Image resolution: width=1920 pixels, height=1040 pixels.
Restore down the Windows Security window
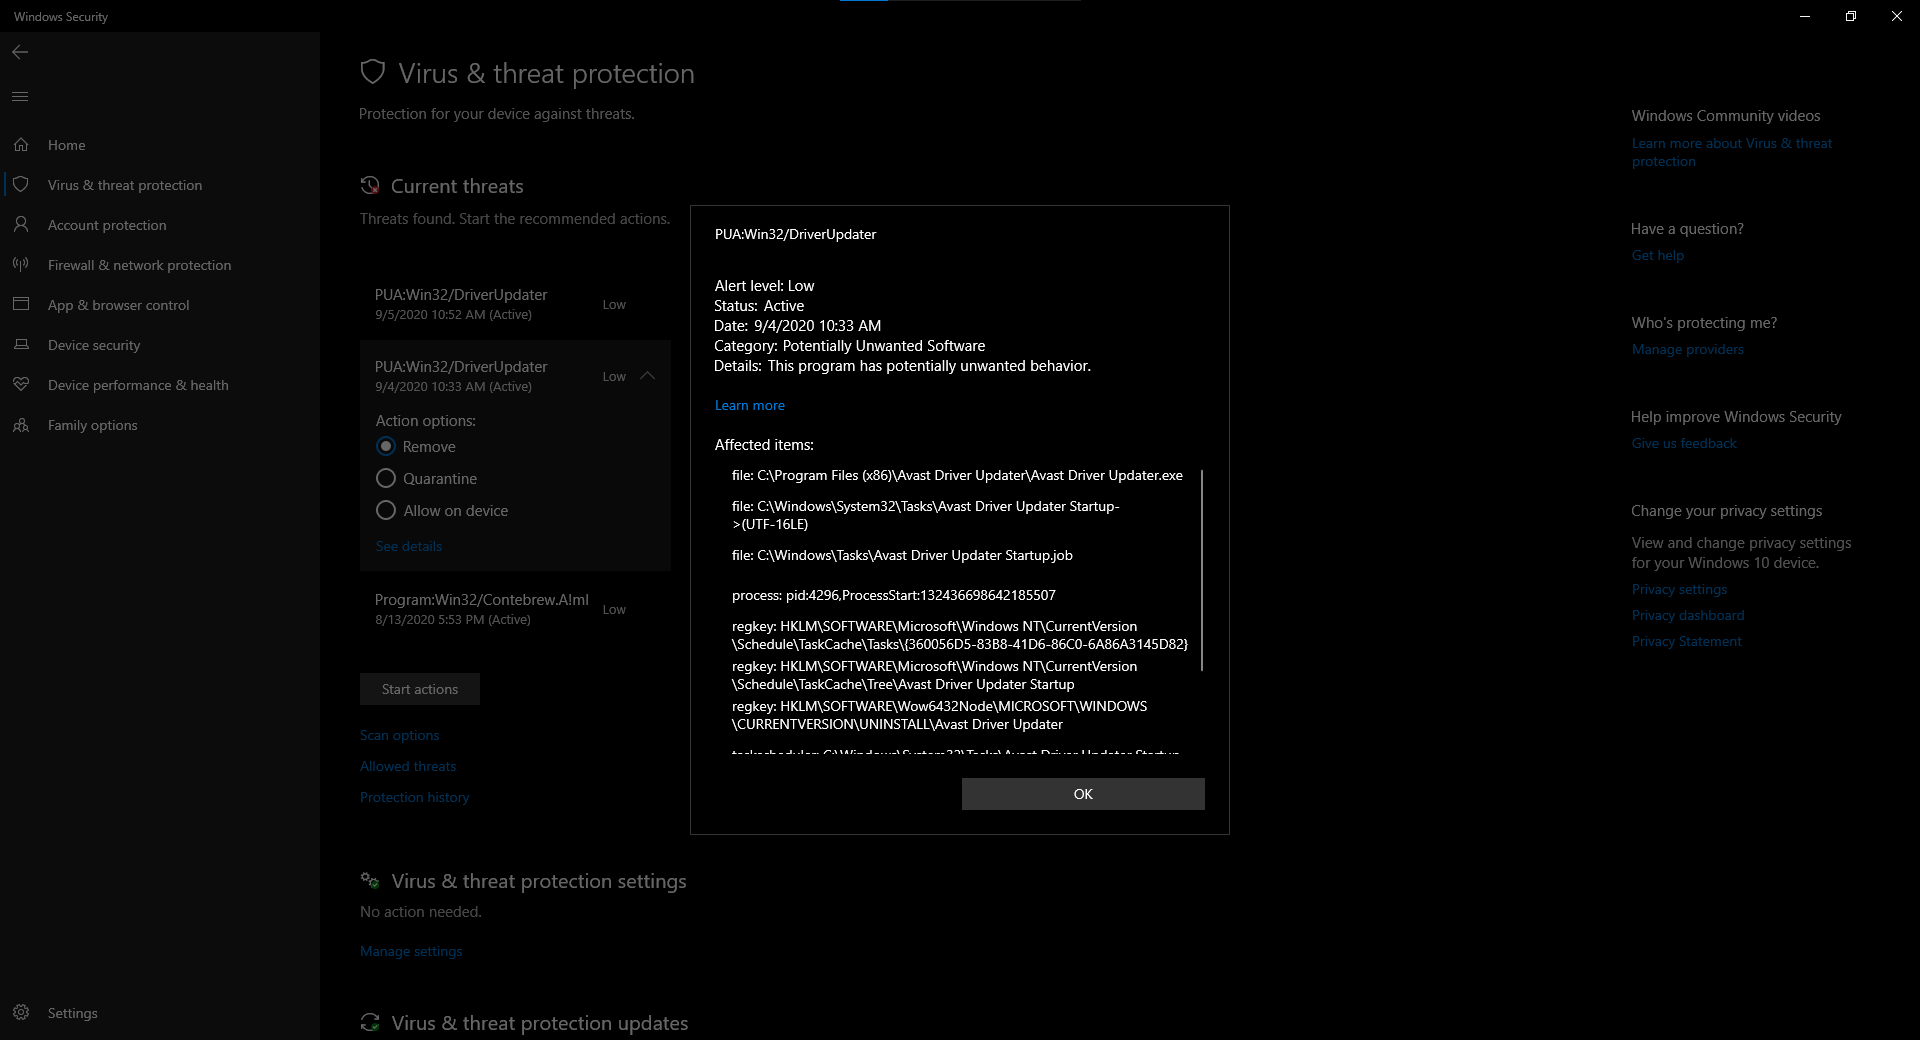point(1851,16)
